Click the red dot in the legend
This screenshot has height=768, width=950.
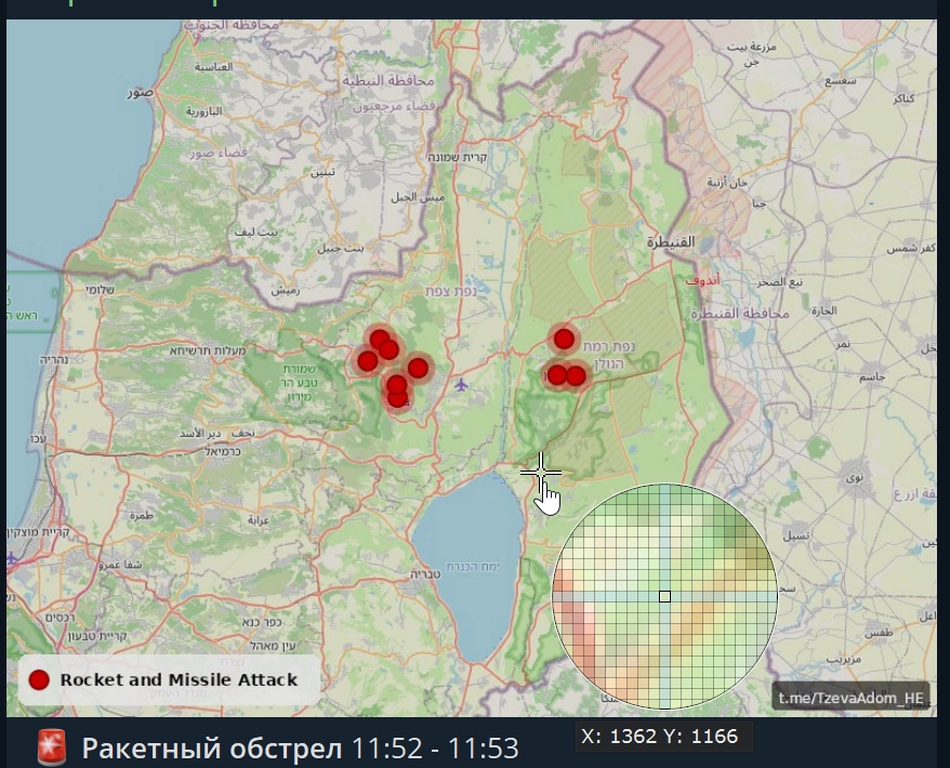point(39,680)
